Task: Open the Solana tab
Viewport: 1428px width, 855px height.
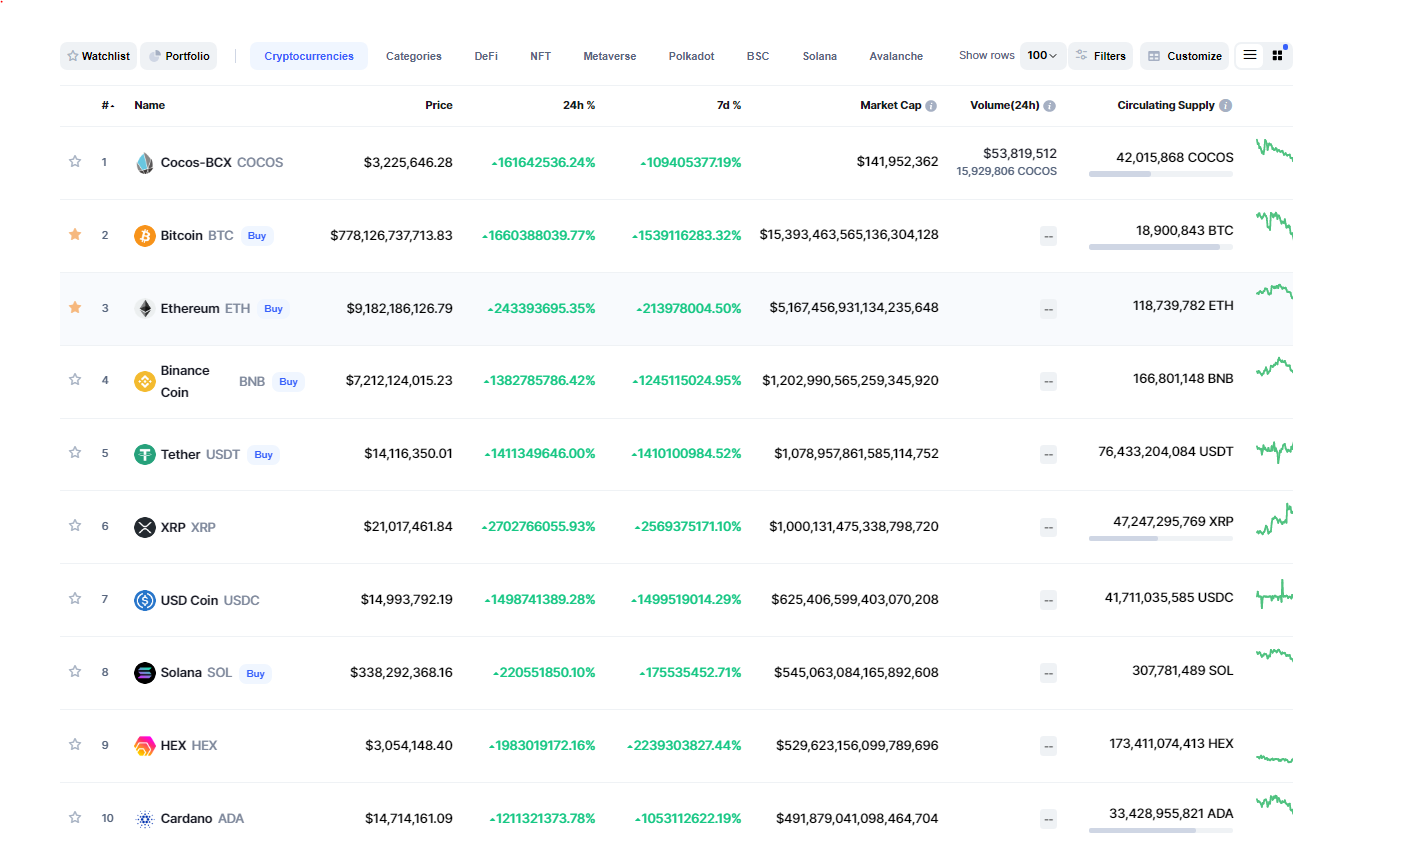Action: click(820, 56)
